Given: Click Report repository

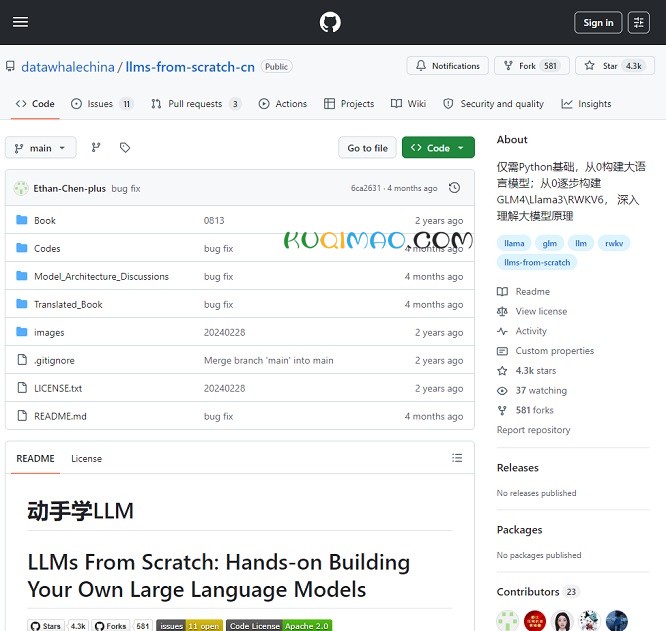Looking at the screenshot, I should tap(533, 430).
